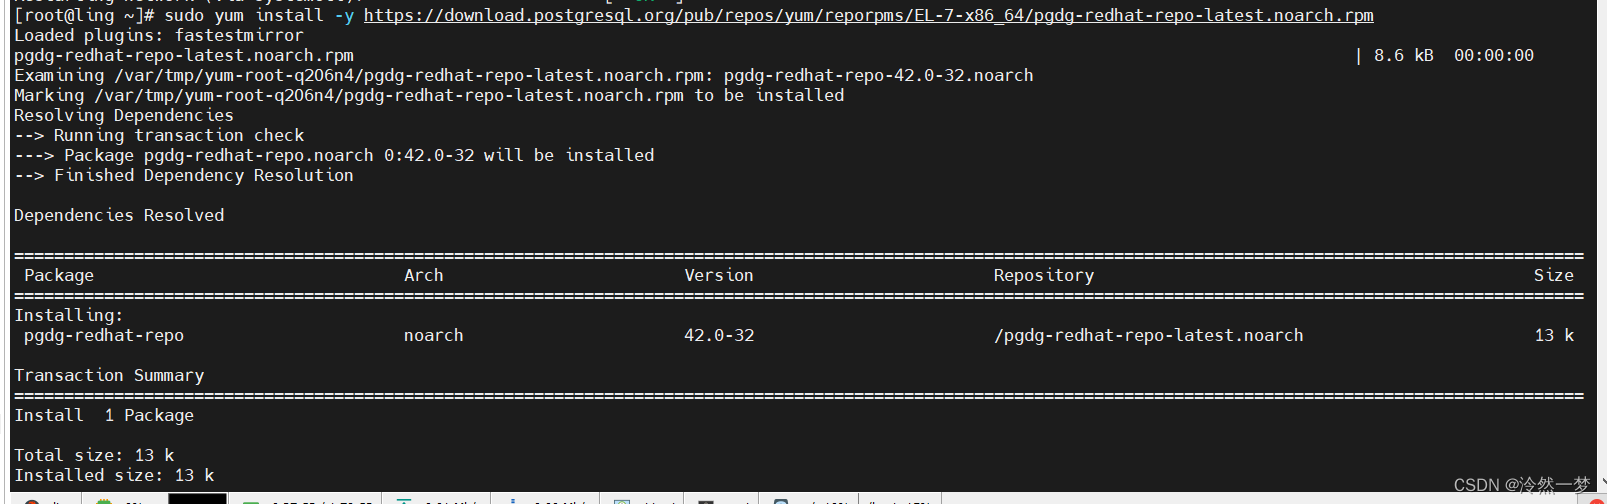Click the '8.6 kB' download size value
Image resolution: width=1607 pixels, height=504 pixels.
1403,55
